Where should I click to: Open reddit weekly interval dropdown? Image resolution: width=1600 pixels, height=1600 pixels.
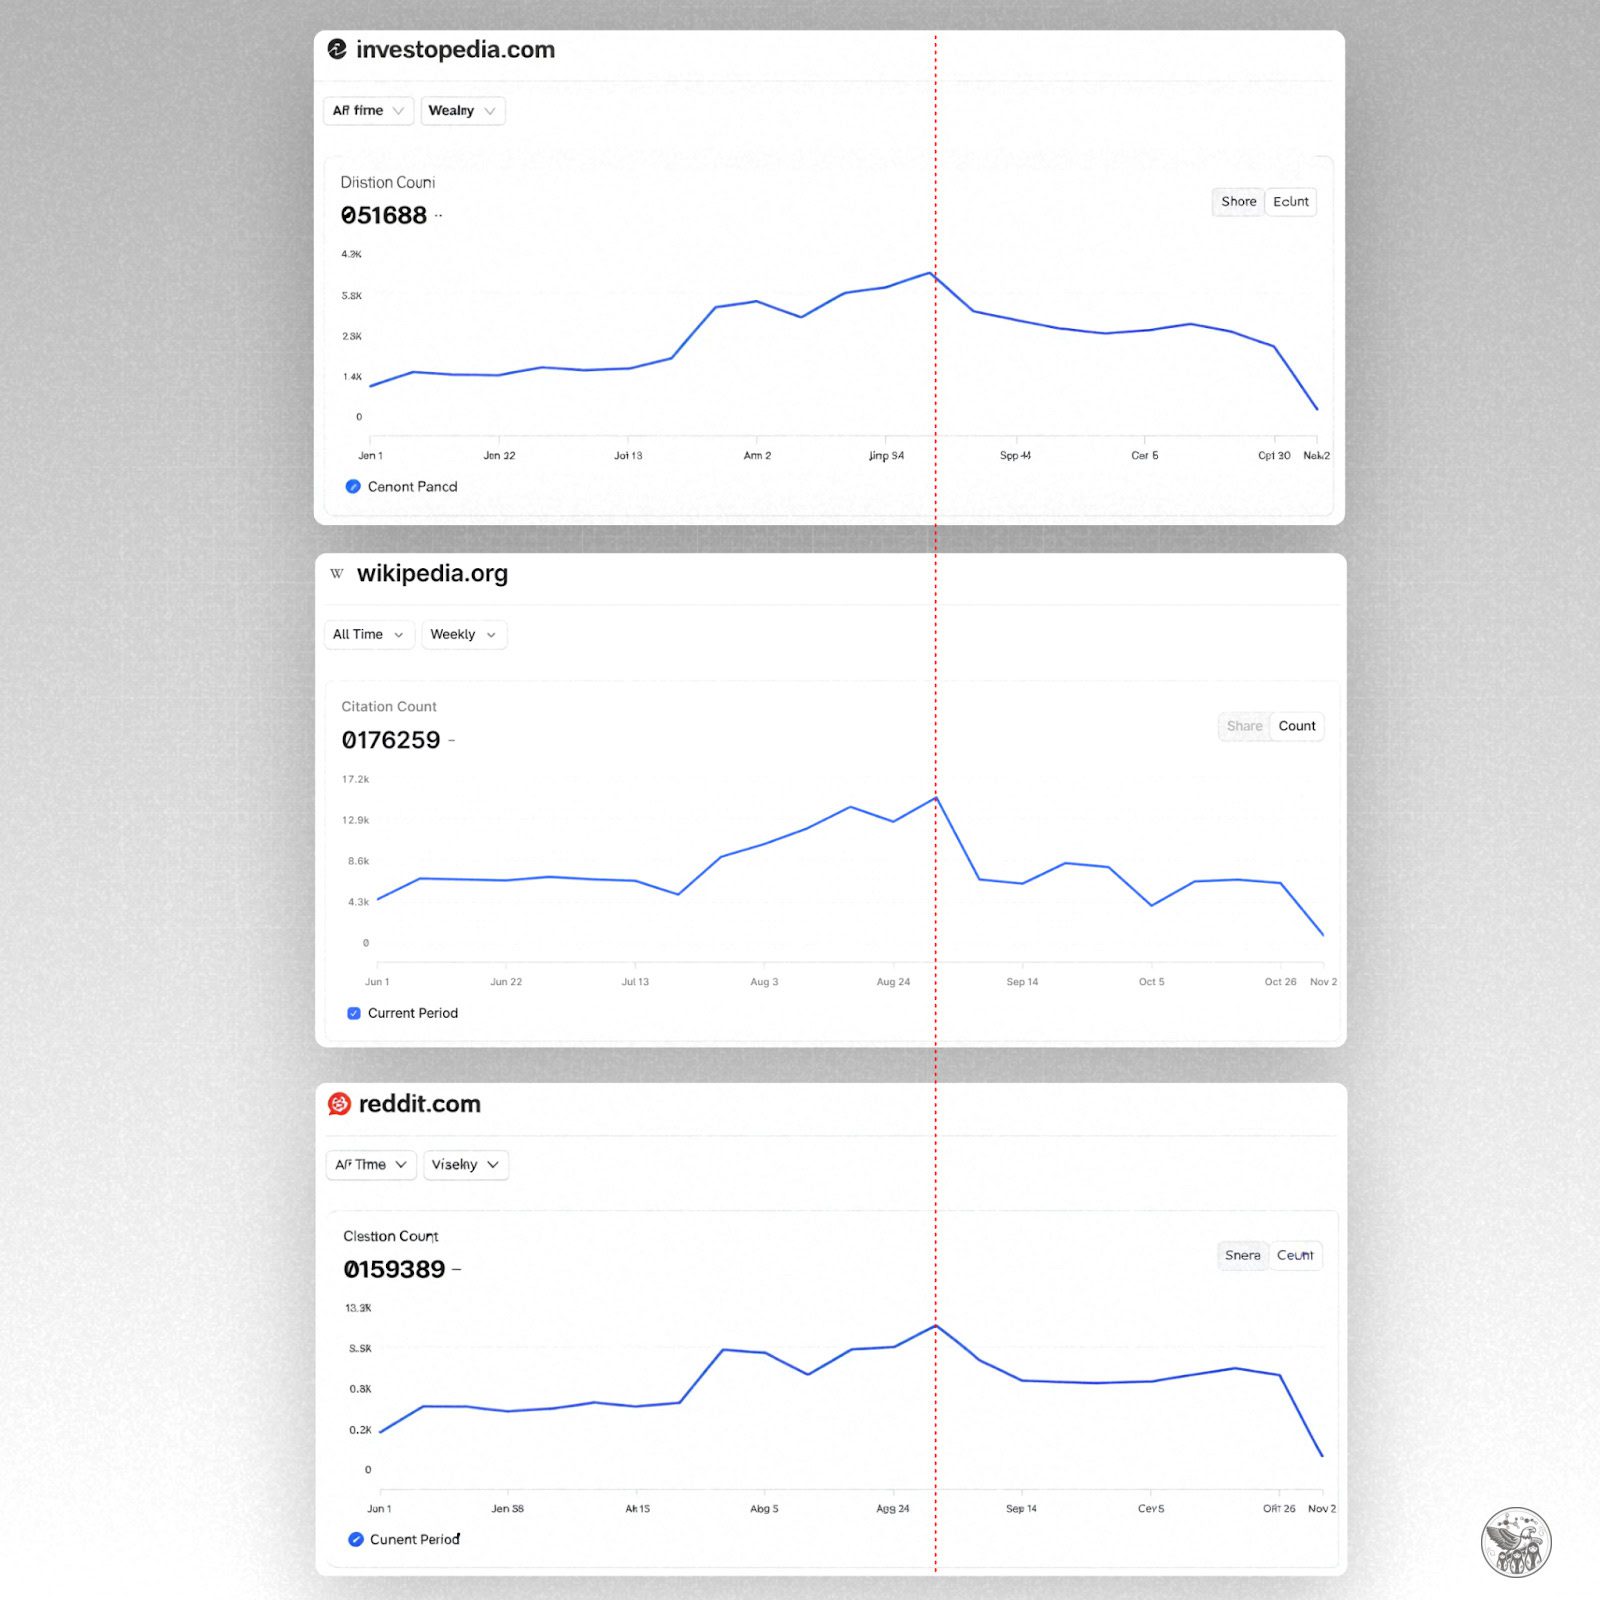coord(465,1165)
